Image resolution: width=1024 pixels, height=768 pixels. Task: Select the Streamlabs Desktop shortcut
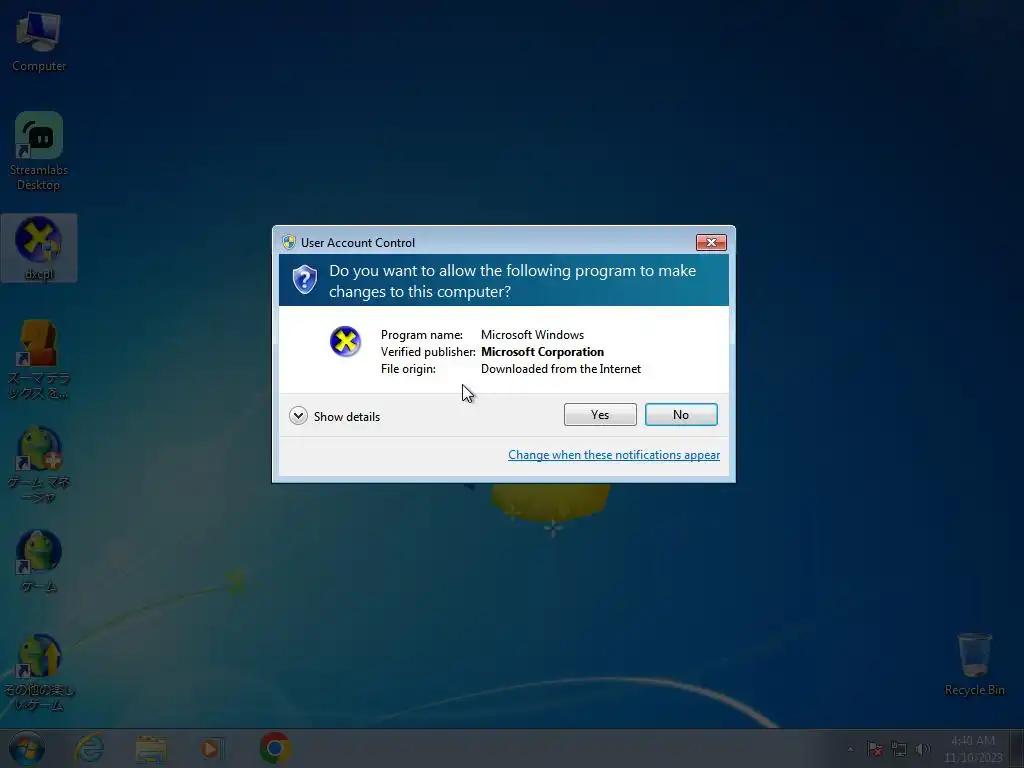coord(39,152)
